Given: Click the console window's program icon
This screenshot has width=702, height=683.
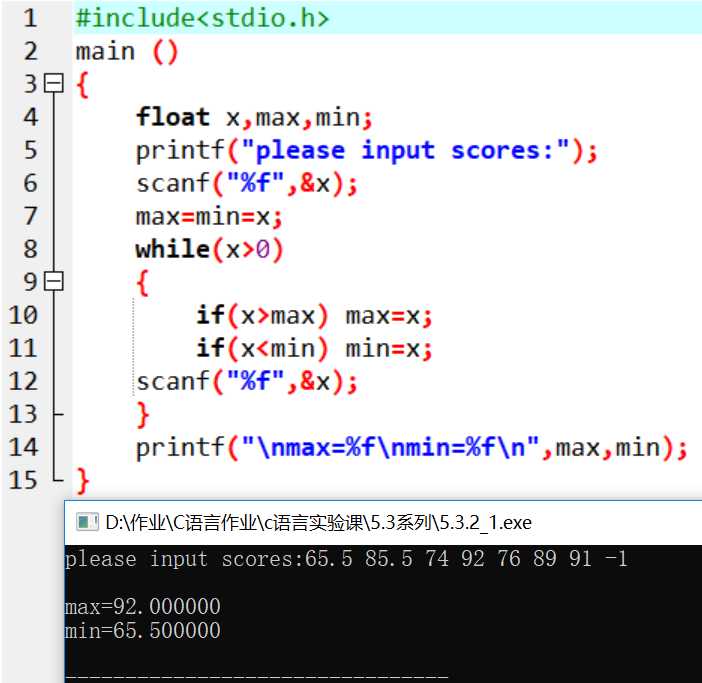Looking at the screenshot, I should 87,522.
